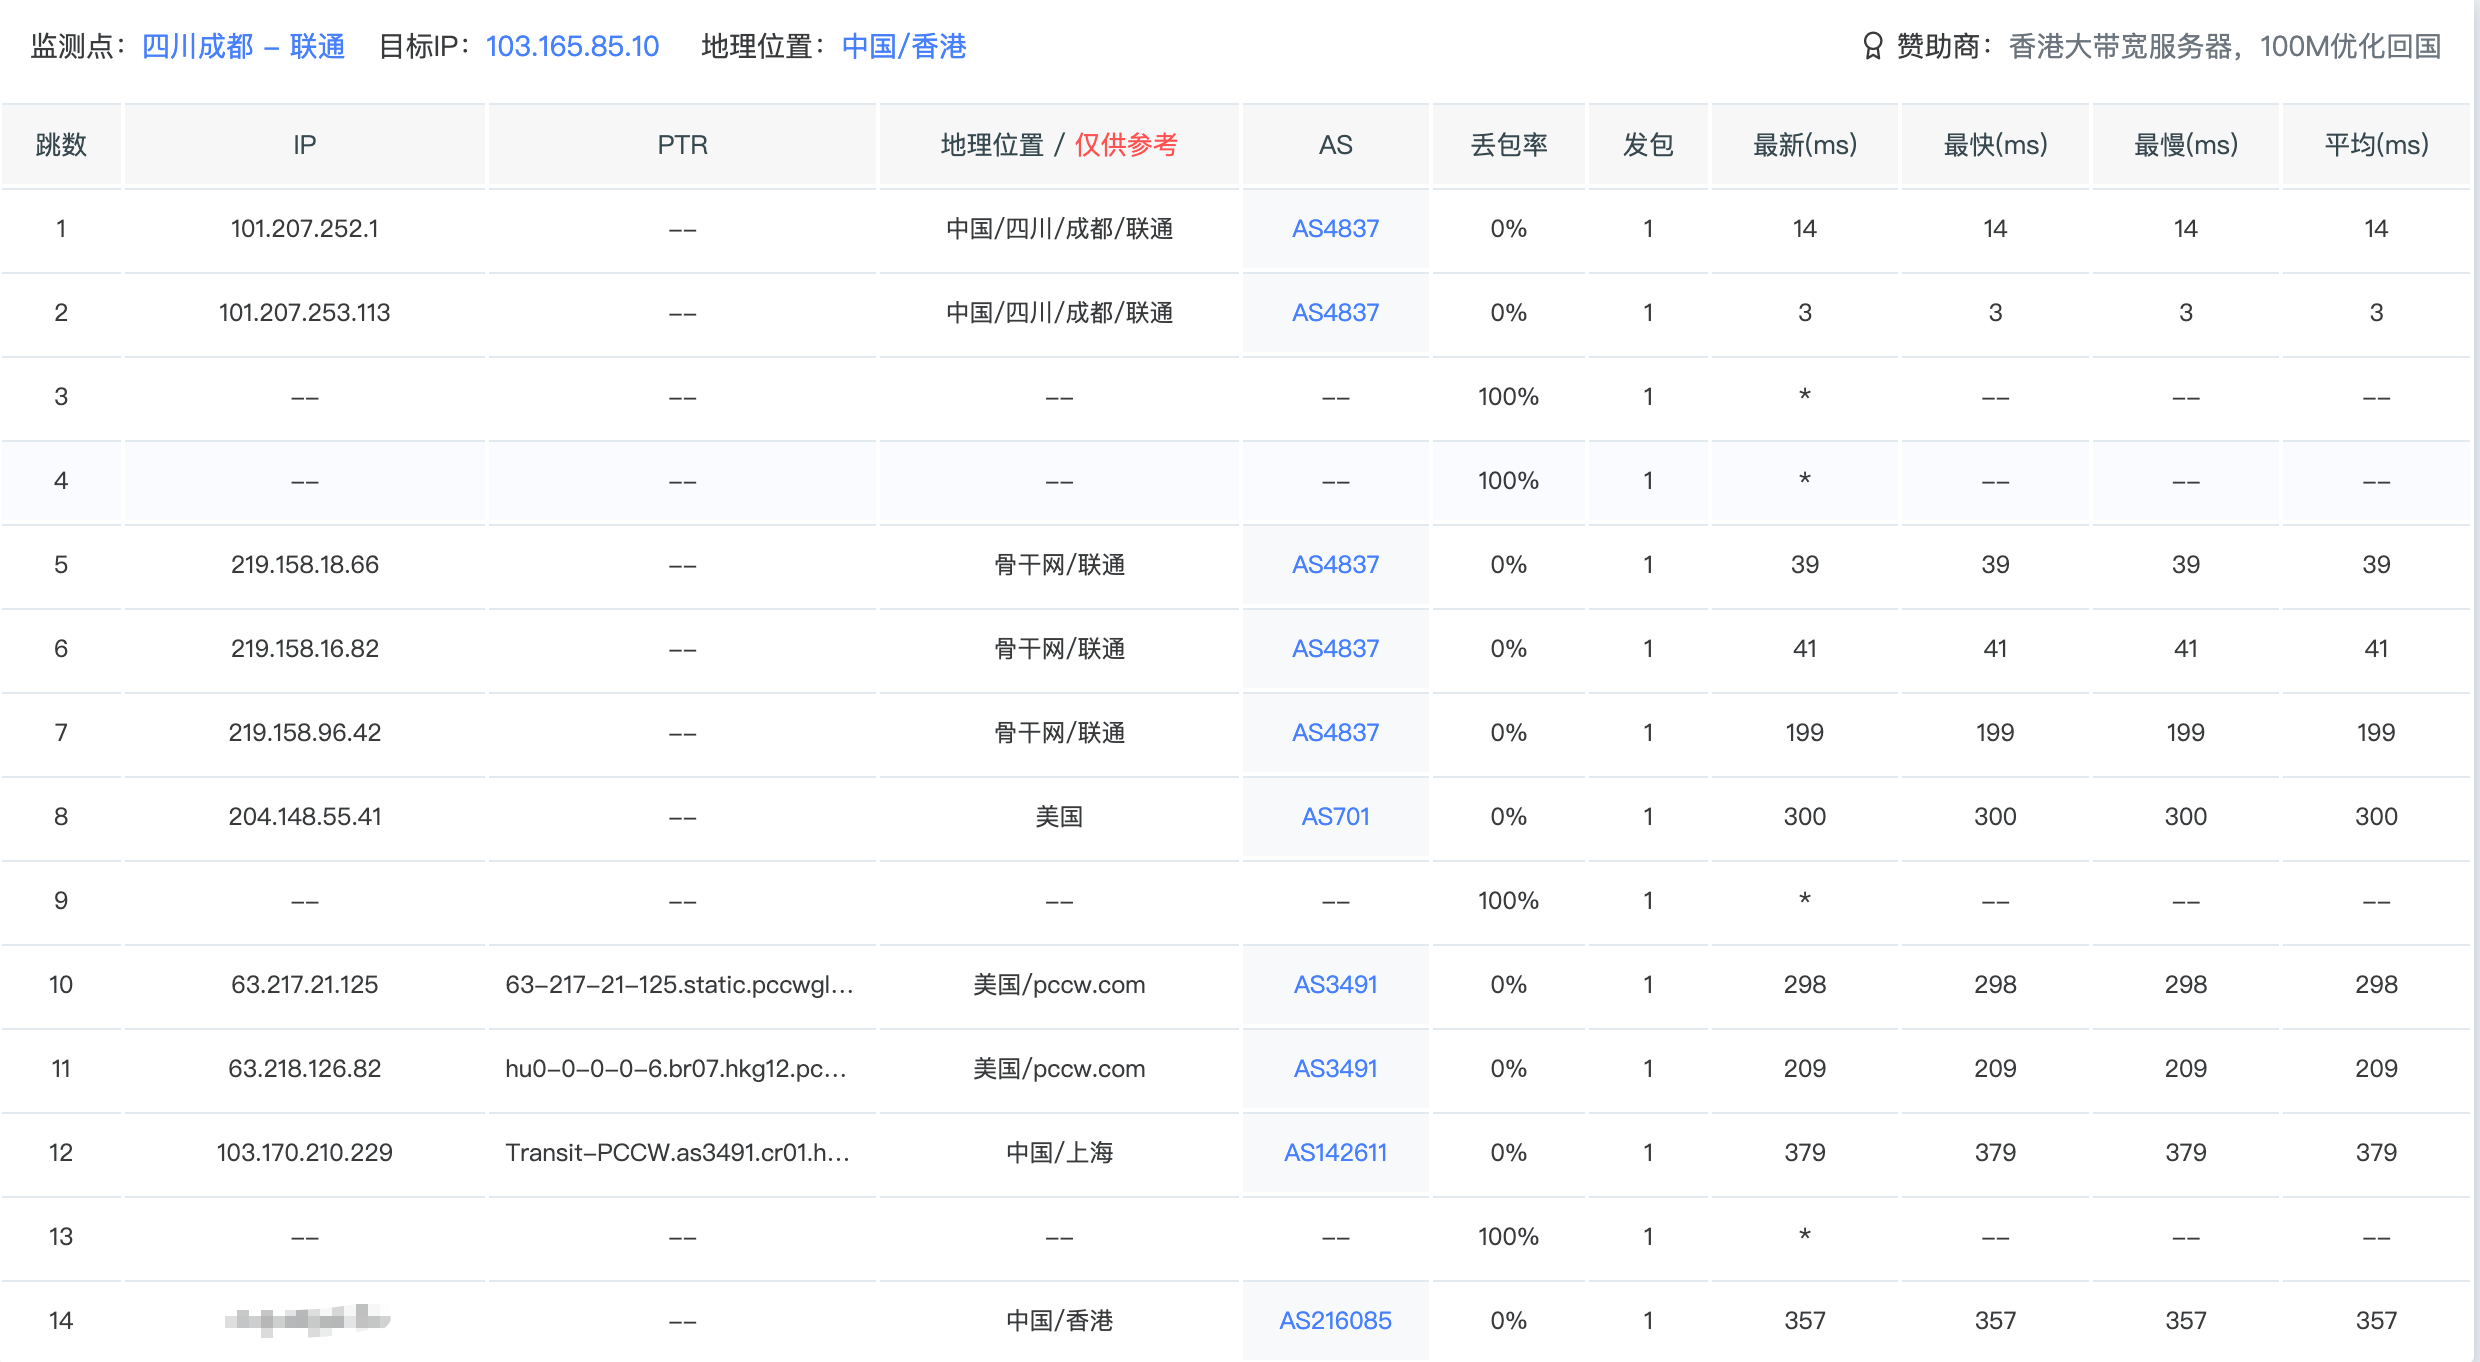Click the IP column header
Screen dimensions: 2480x1362
305,145
